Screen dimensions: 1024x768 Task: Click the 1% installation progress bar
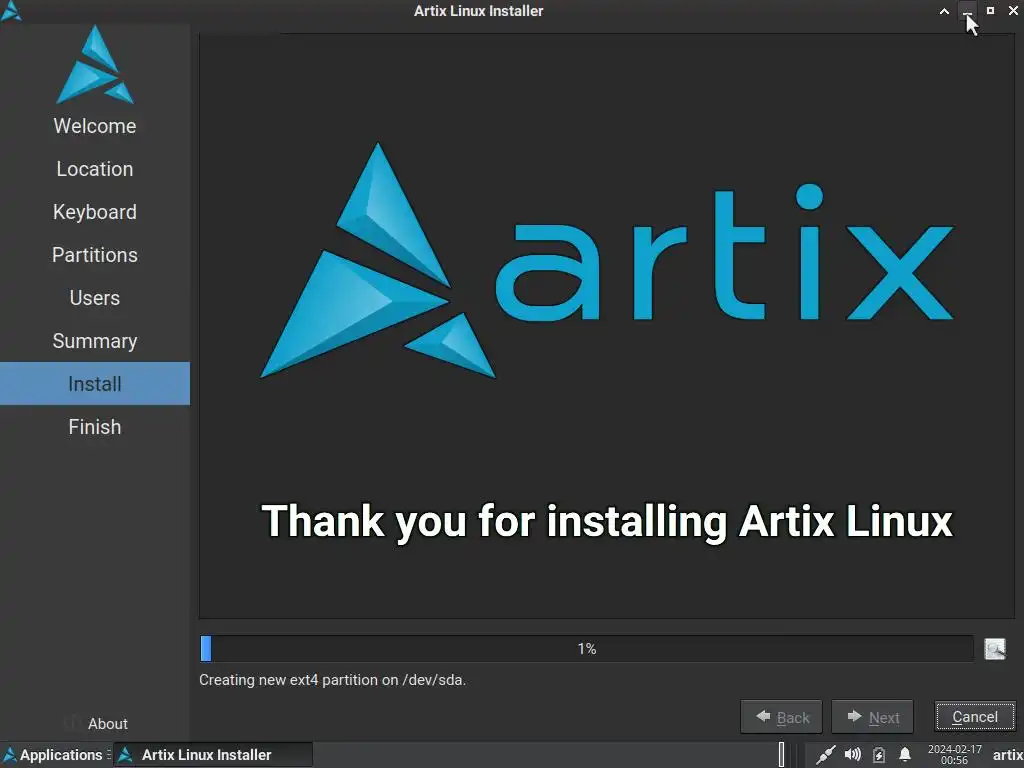[586, 648]
